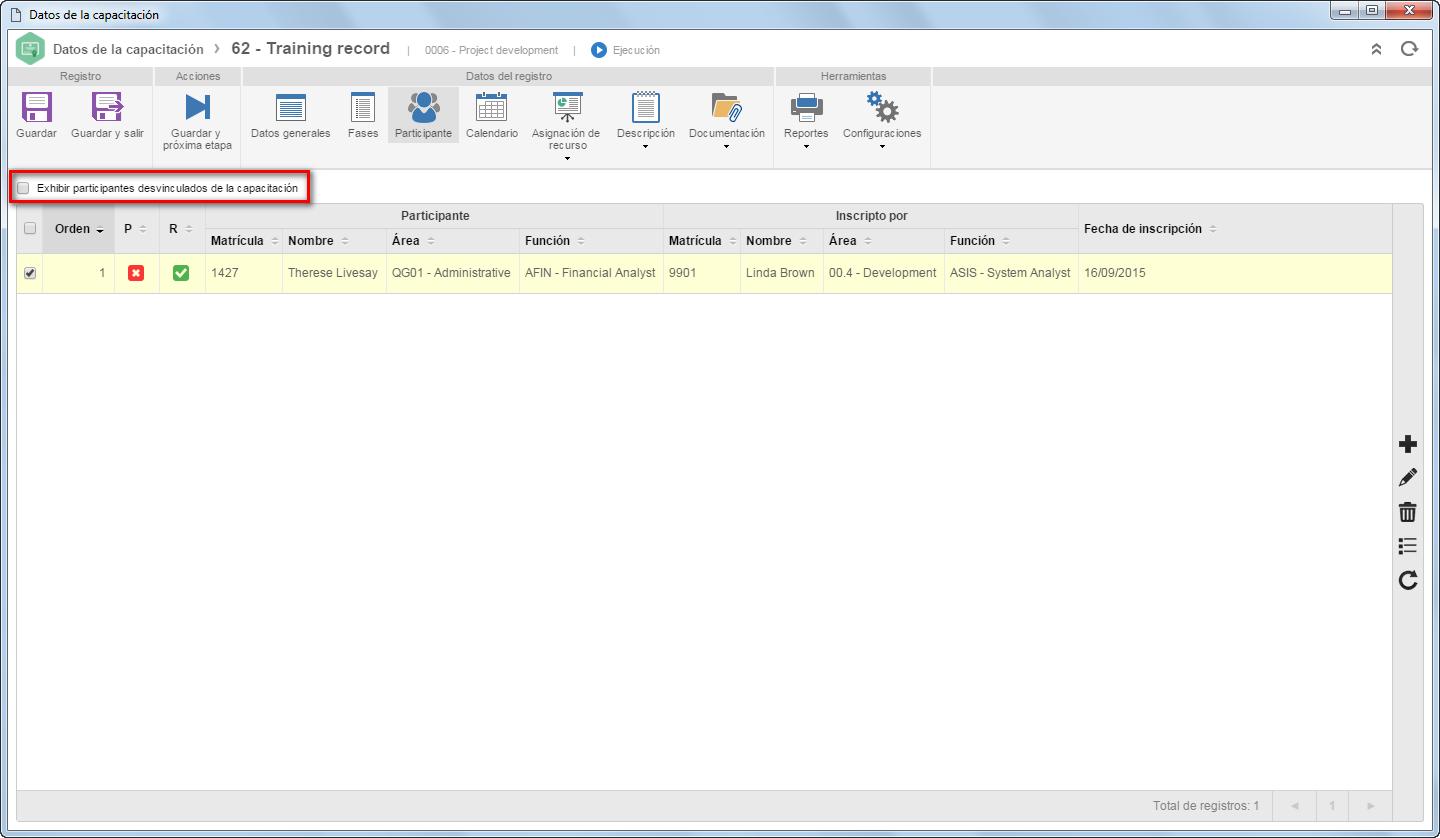Click Guardar y próxima etapa icon
Viewport: 1440px width, 838px height.
(197, 107)
